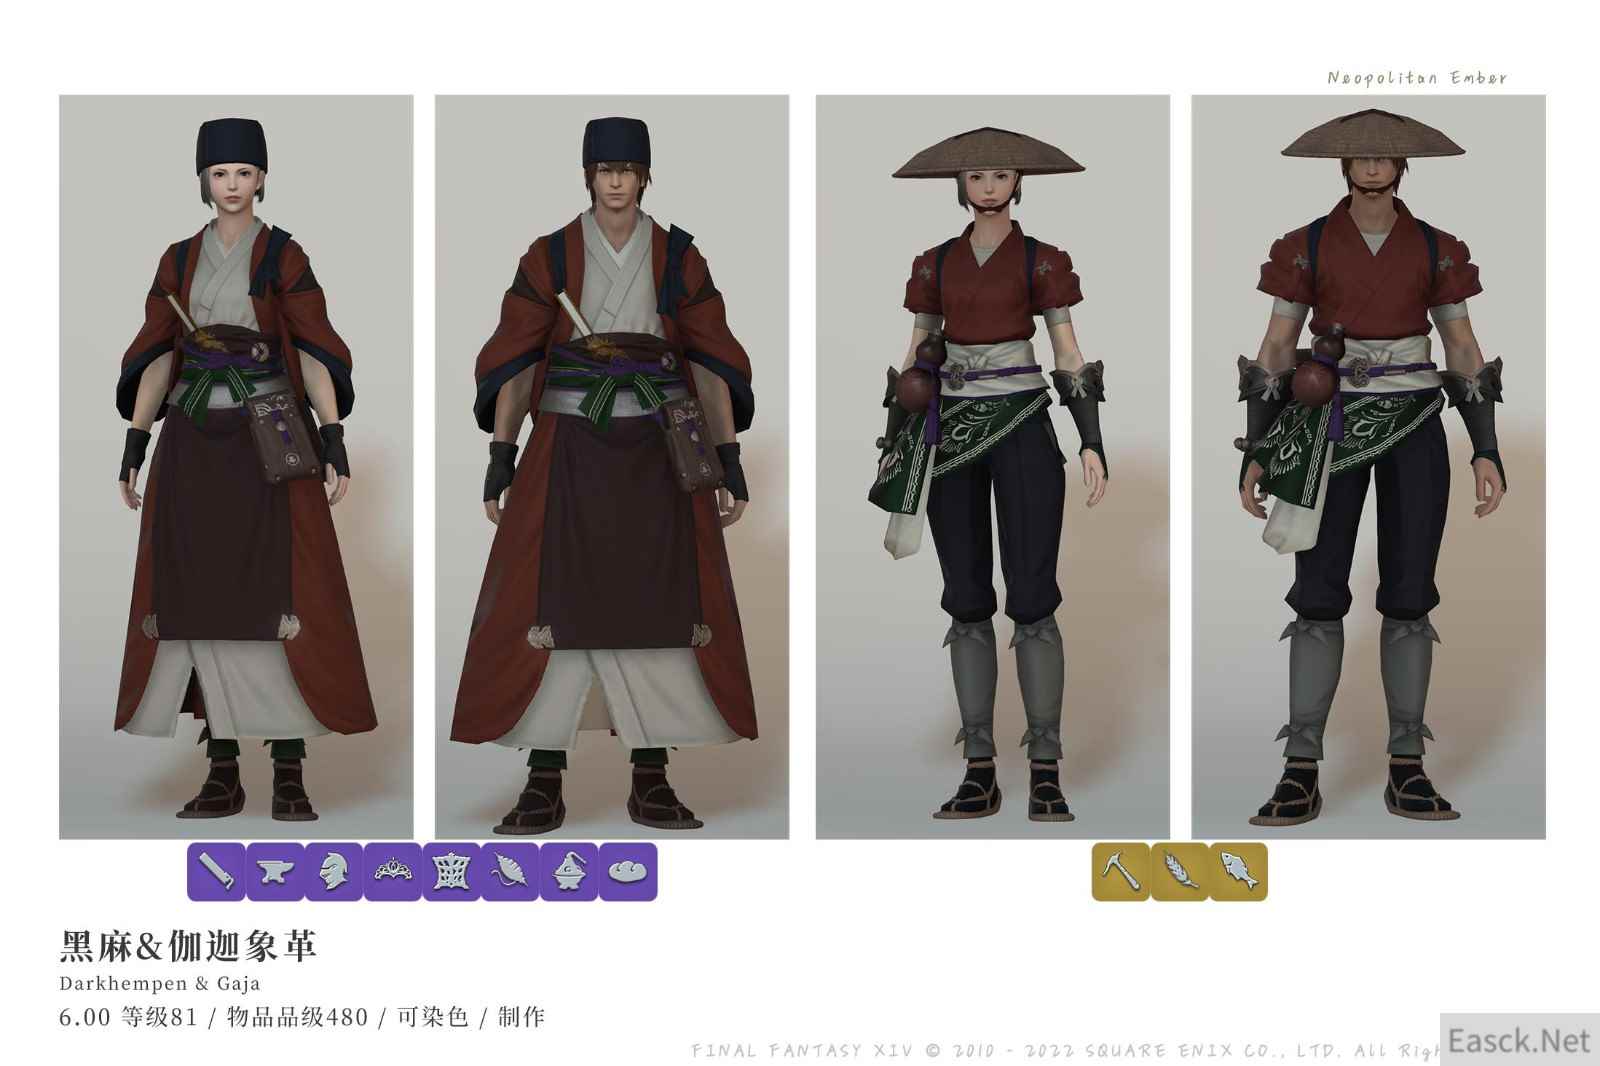Click the Carpenter saw job icon
Image resolution: width=1600 pixels, height=1066 pixels.
(x=216, y=871)
